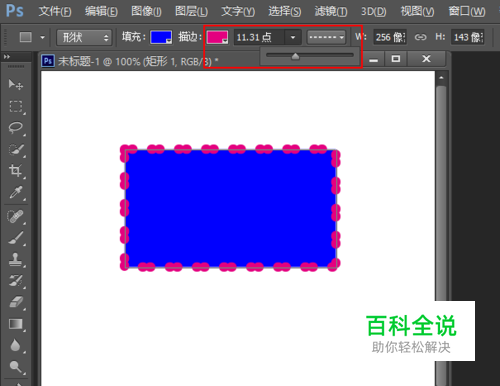Click the H height field showing 143
Image resolution: width=500 pixels, height=386 pixels.
click(468, 37)
